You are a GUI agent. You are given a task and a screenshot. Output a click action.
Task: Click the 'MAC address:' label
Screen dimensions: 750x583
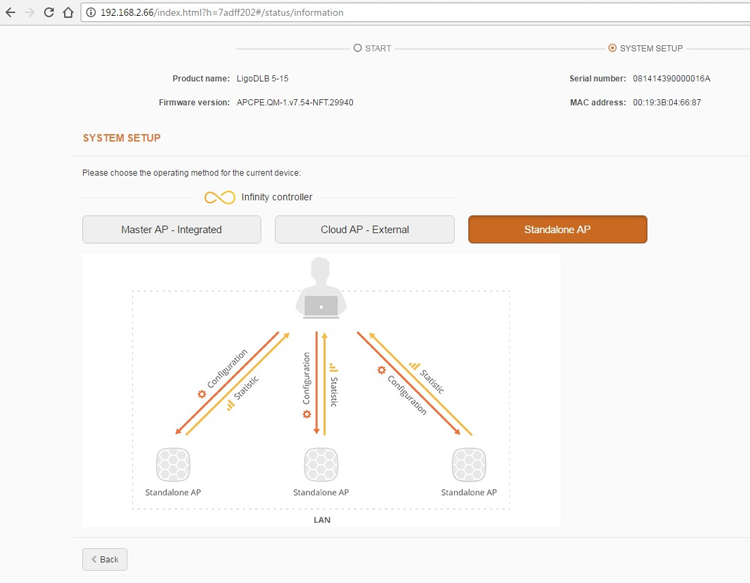(598, 102)
